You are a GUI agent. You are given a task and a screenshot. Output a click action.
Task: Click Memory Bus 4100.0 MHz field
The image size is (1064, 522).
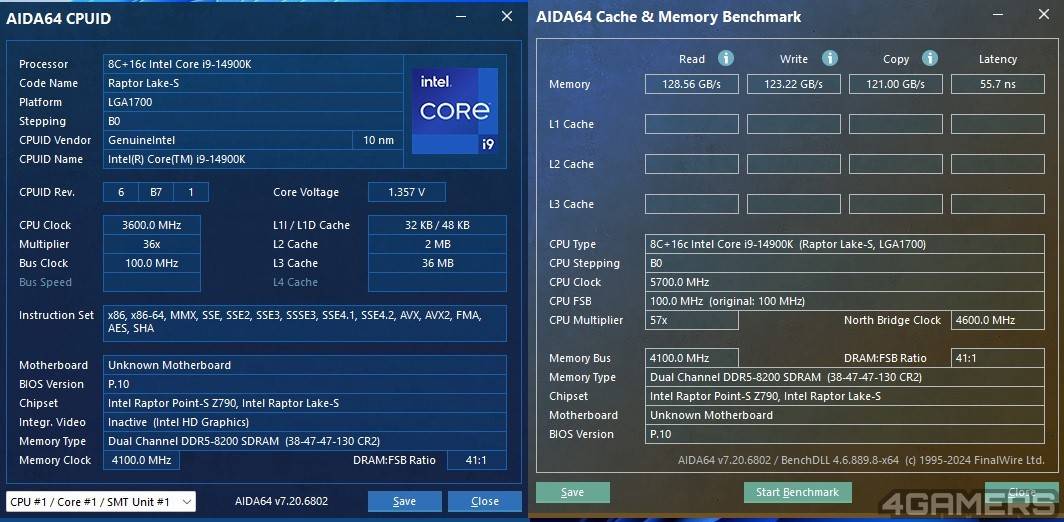(x=691, y=358)
